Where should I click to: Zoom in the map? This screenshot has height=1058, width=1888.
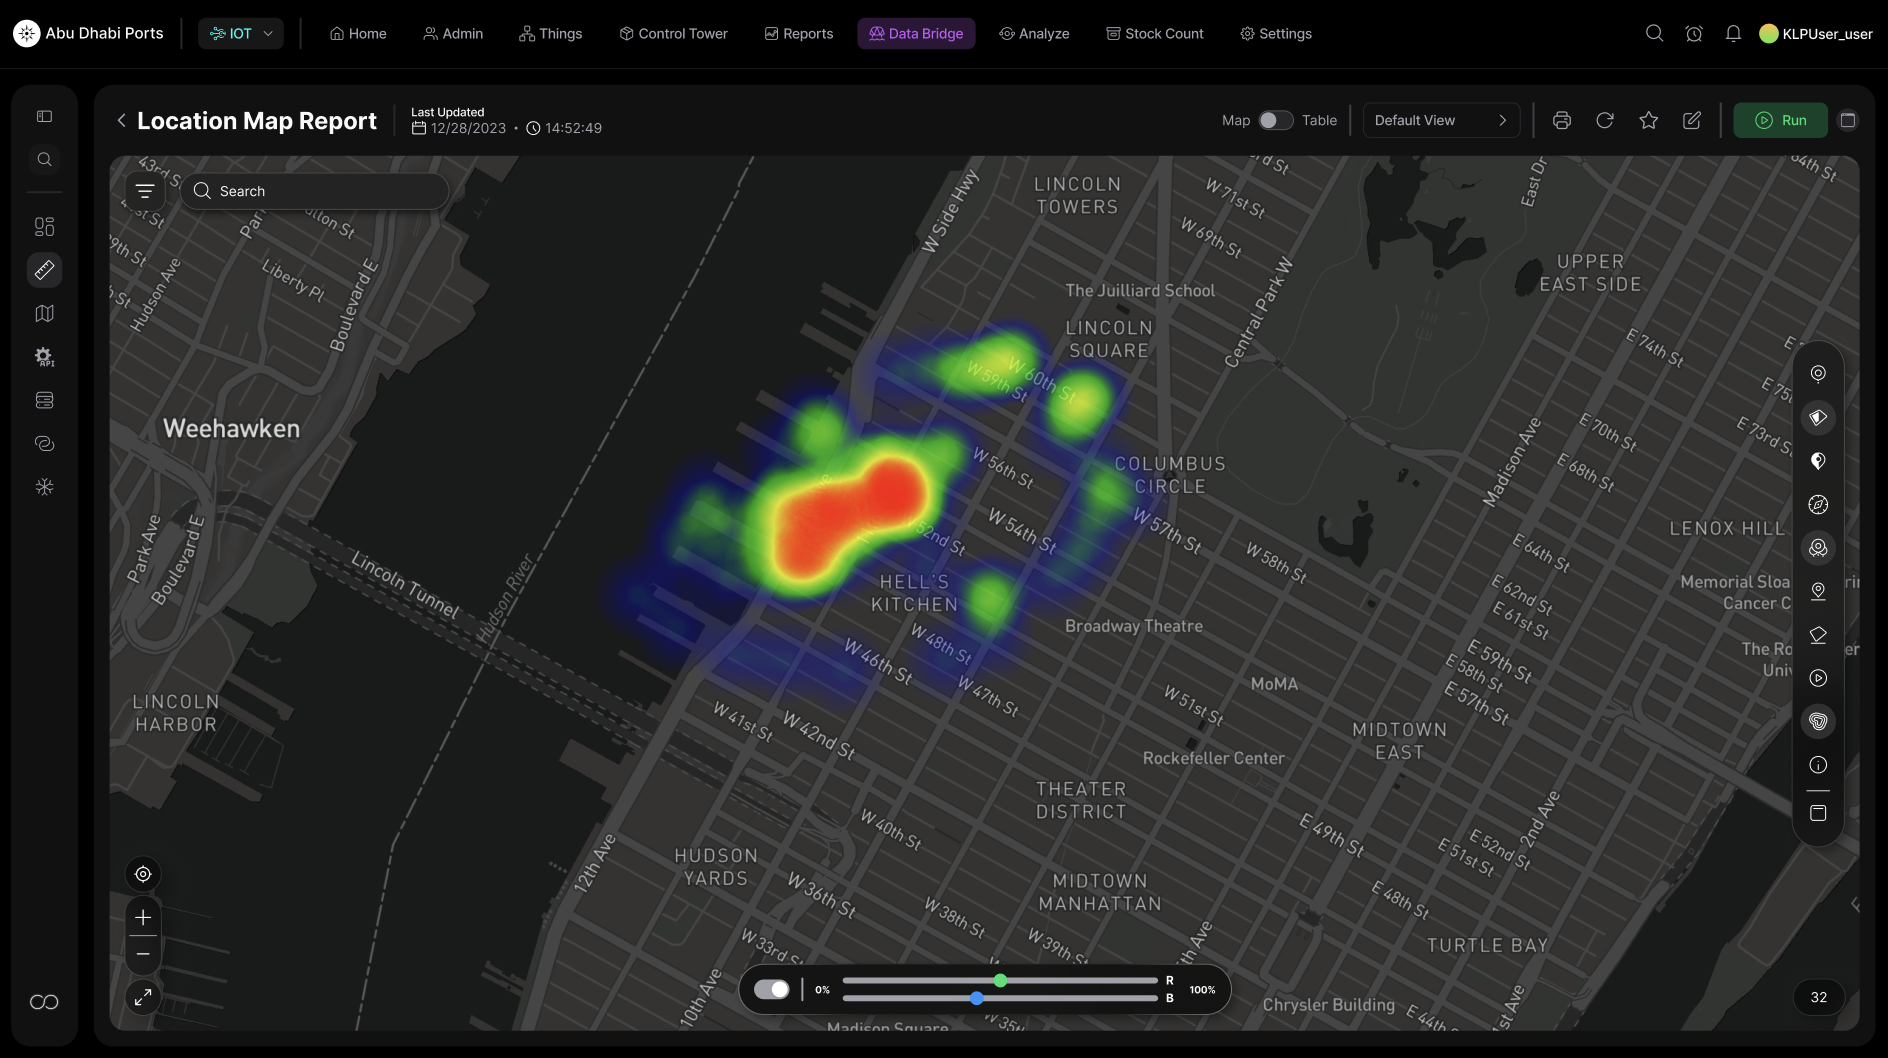[x=143, y=917]
